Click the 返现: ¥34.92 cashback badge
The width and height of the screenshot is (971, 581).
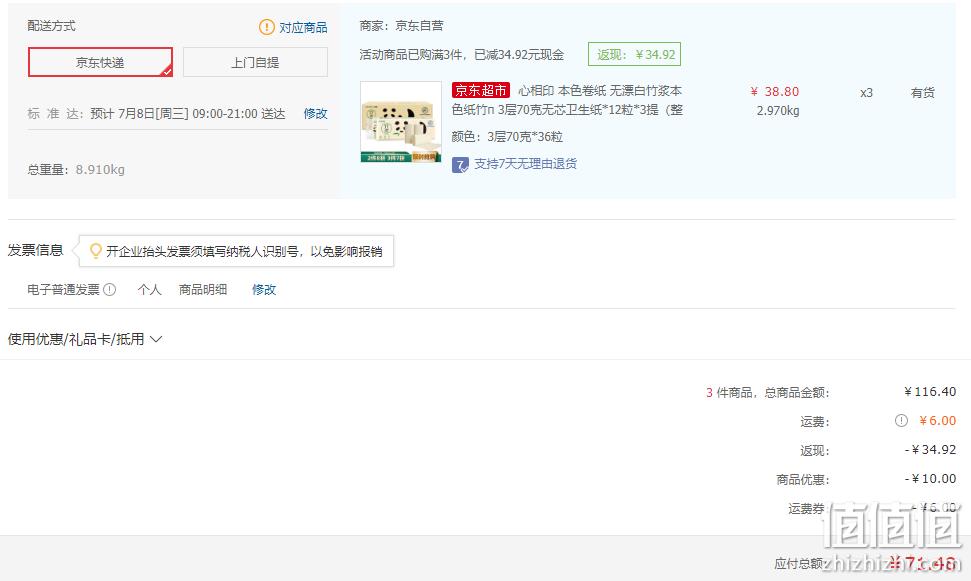(x=634, y=55)
